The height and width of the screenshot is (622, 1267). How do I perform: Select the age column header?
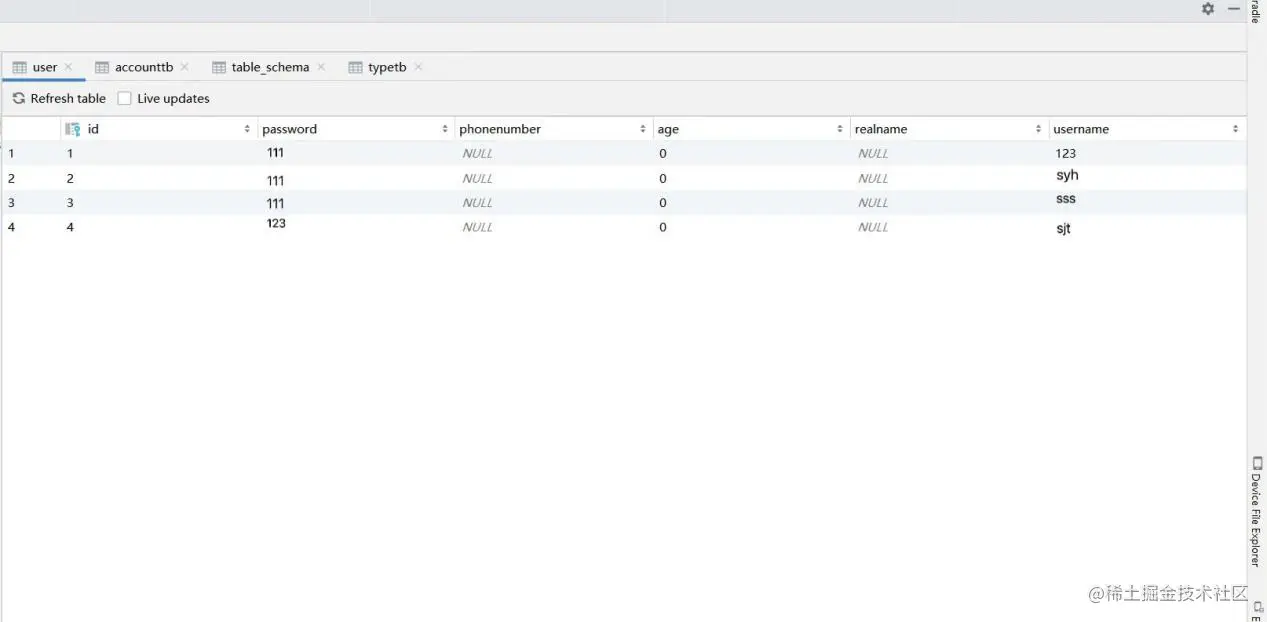coord(751,129)
